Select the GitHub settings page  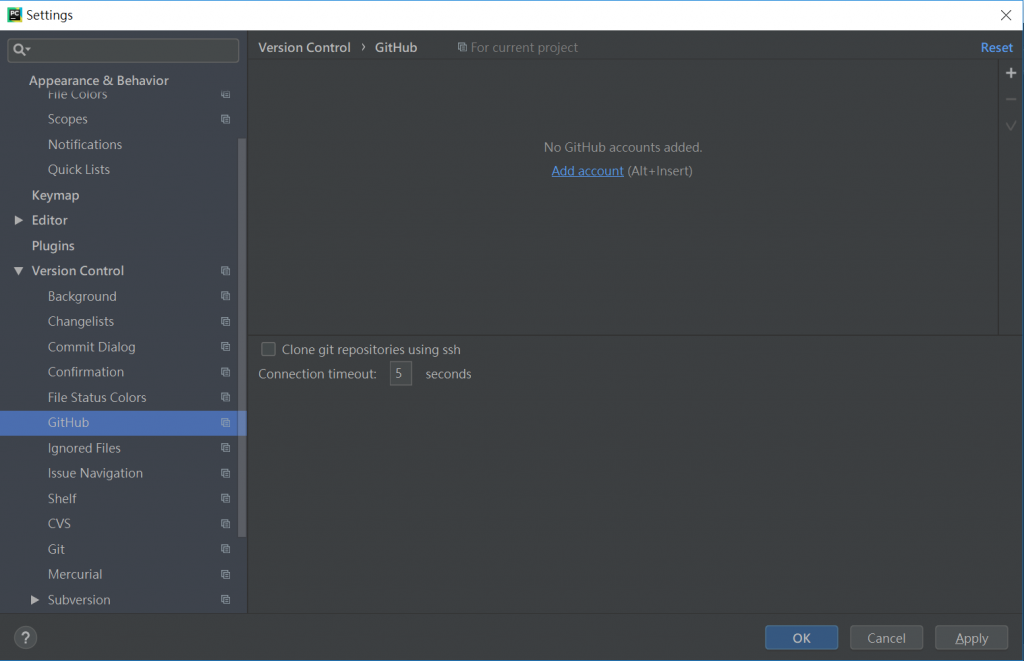coord(69,423)
